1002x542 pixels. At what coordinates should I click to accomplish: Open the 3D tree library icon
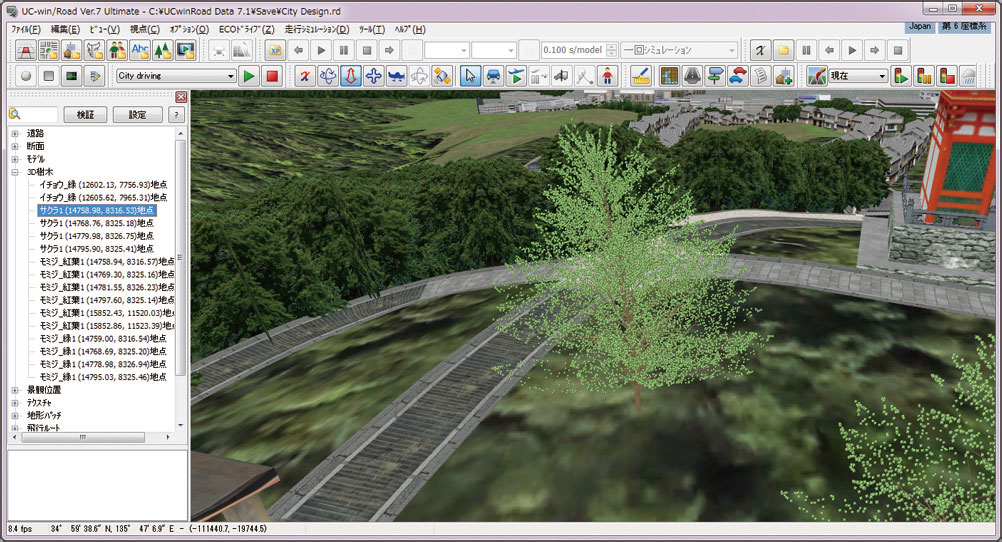[x=163, y=50]
